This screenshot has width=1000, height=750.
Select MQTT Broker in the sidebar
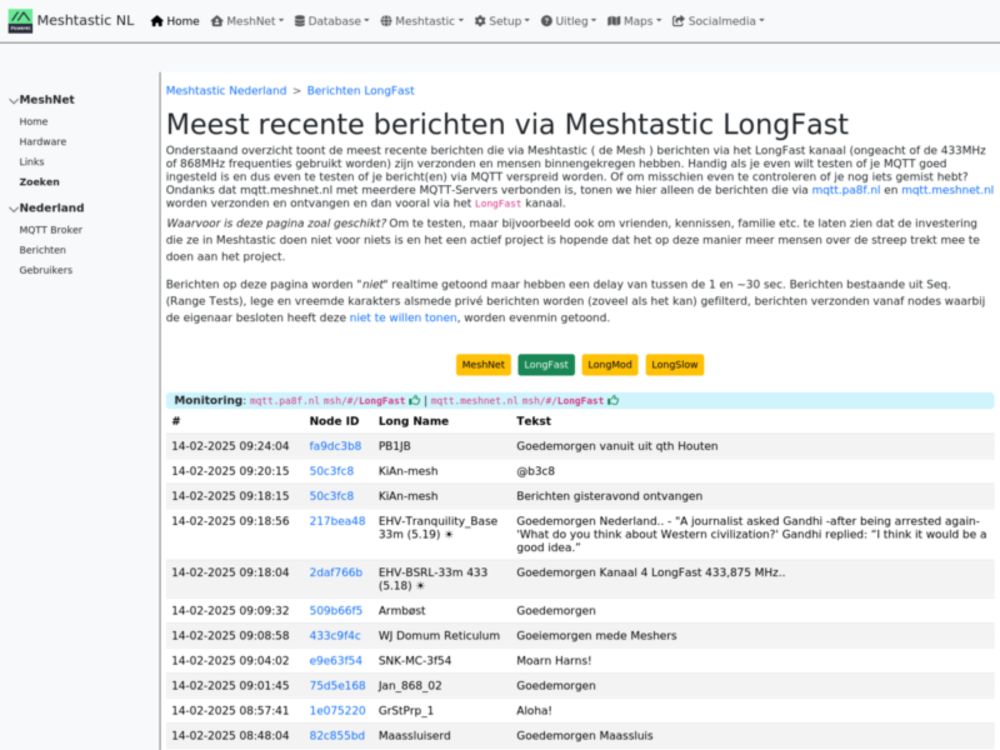click(50, 230)
